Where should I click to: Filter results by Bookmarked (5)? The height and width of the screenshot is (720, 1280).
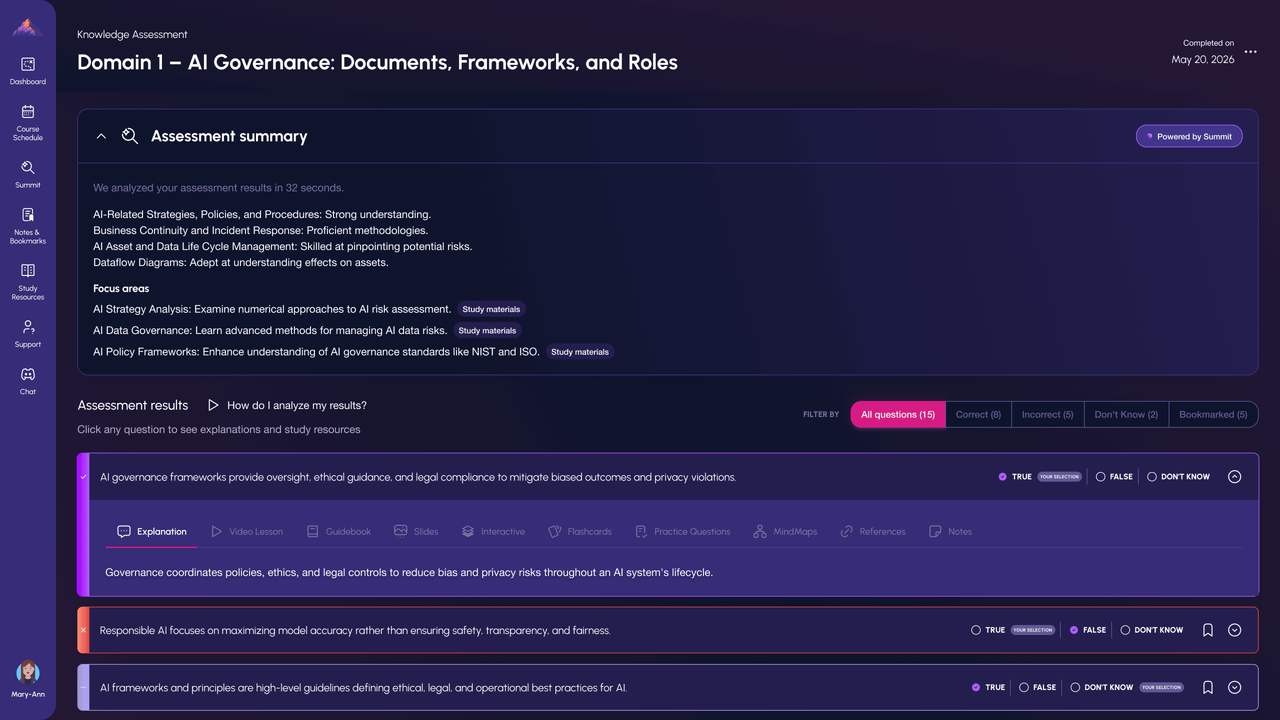1213,414
